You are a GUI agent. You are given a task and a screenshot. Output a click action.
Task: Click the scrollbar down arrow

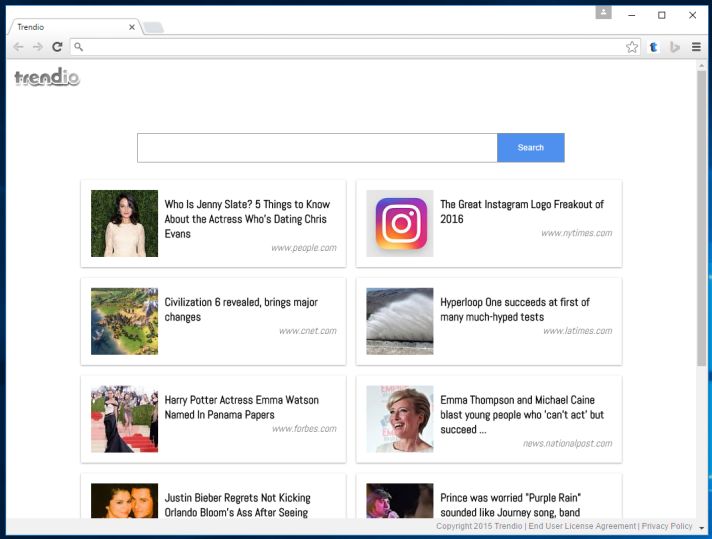(x=702, y=528)
